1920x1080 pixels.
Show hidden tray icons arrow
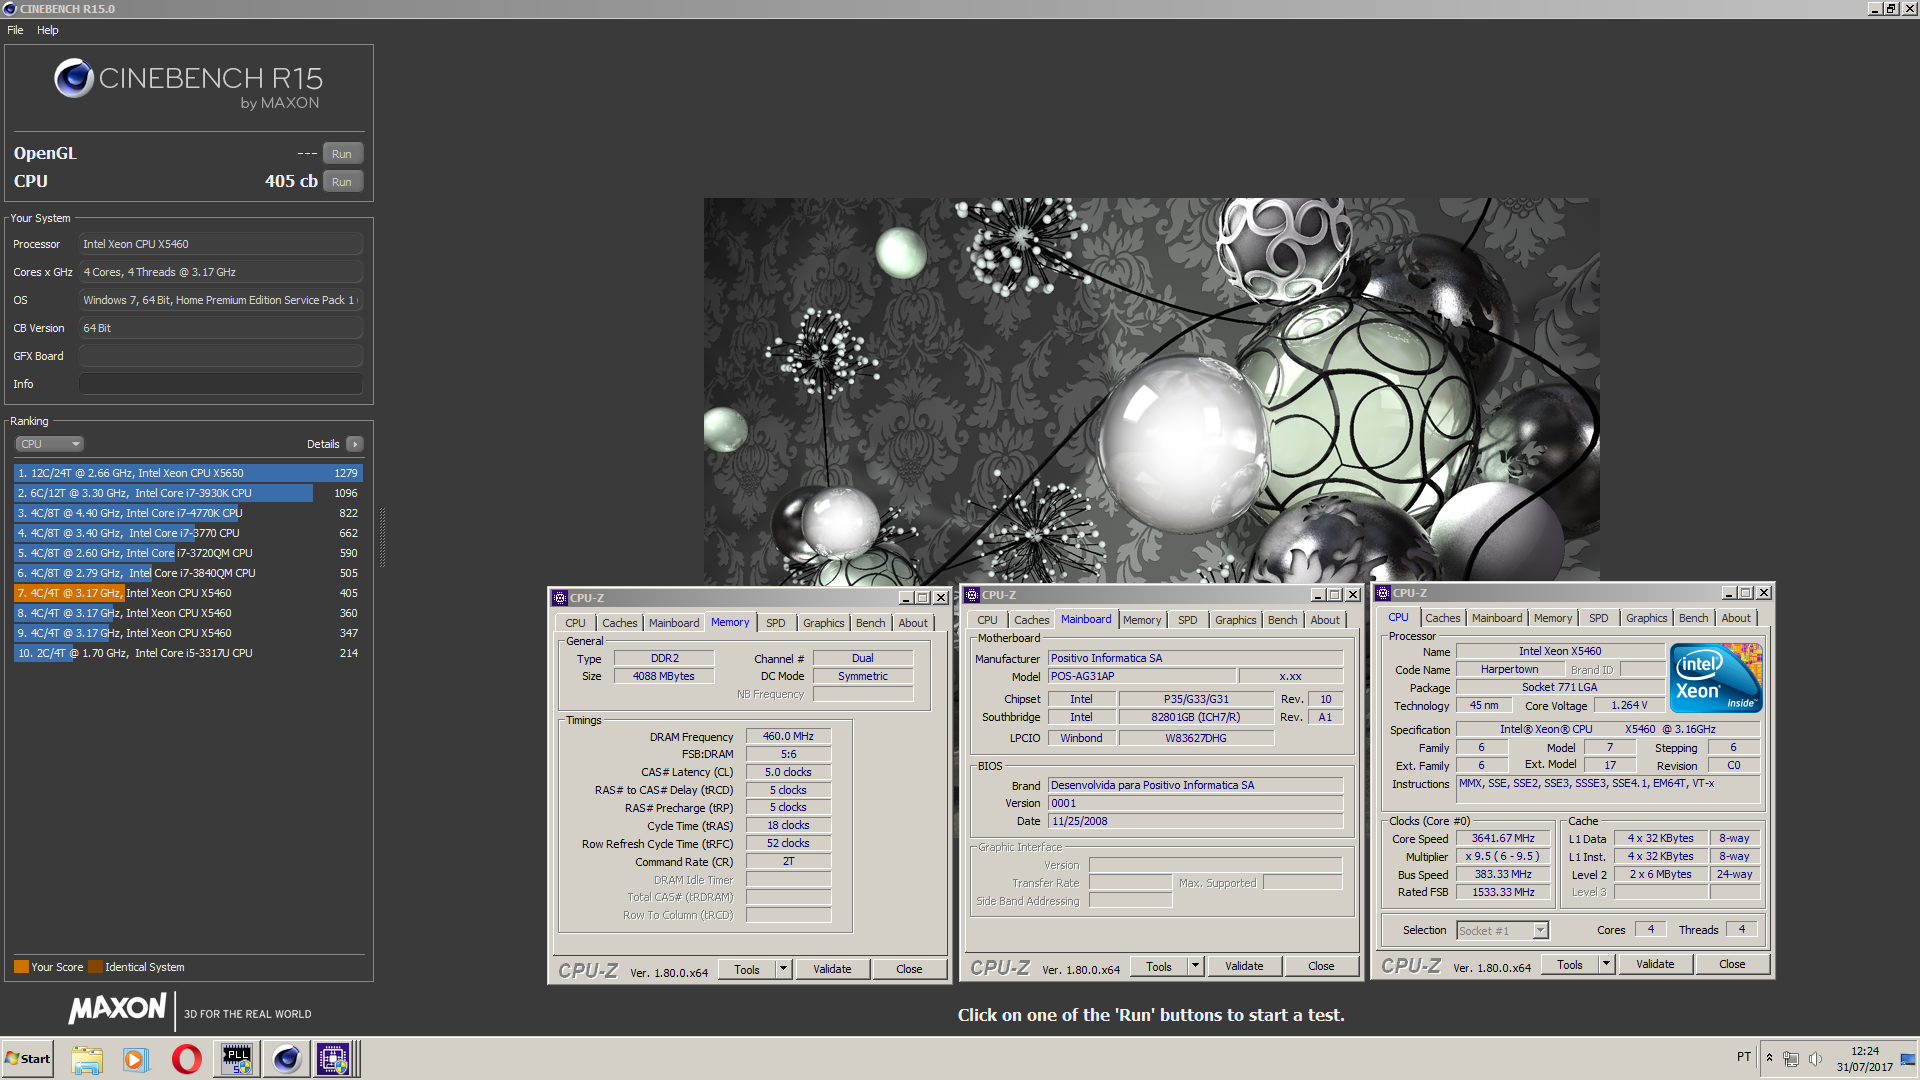click(x=1769, y=1058)
